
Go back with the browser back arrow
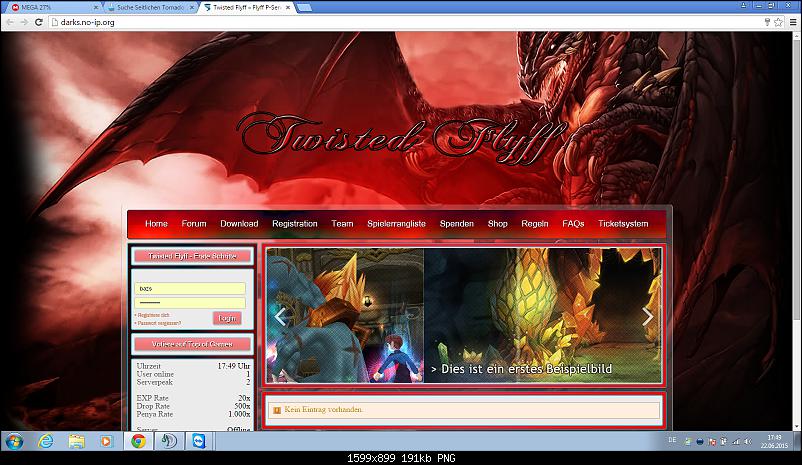click(x=10, y=22)
